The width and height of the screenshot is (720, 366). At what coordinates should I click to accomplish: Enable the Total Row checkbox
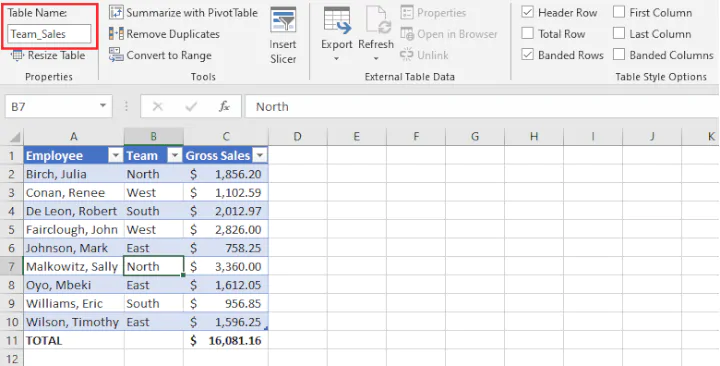pos(528,34)
